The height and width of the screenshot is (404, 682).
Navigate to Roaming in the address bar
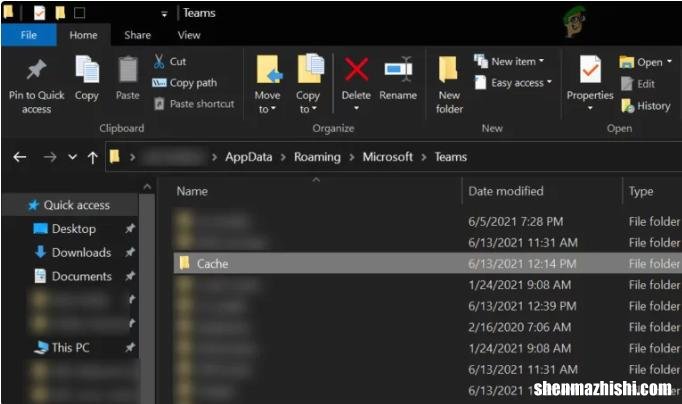[x=318, y=157]
